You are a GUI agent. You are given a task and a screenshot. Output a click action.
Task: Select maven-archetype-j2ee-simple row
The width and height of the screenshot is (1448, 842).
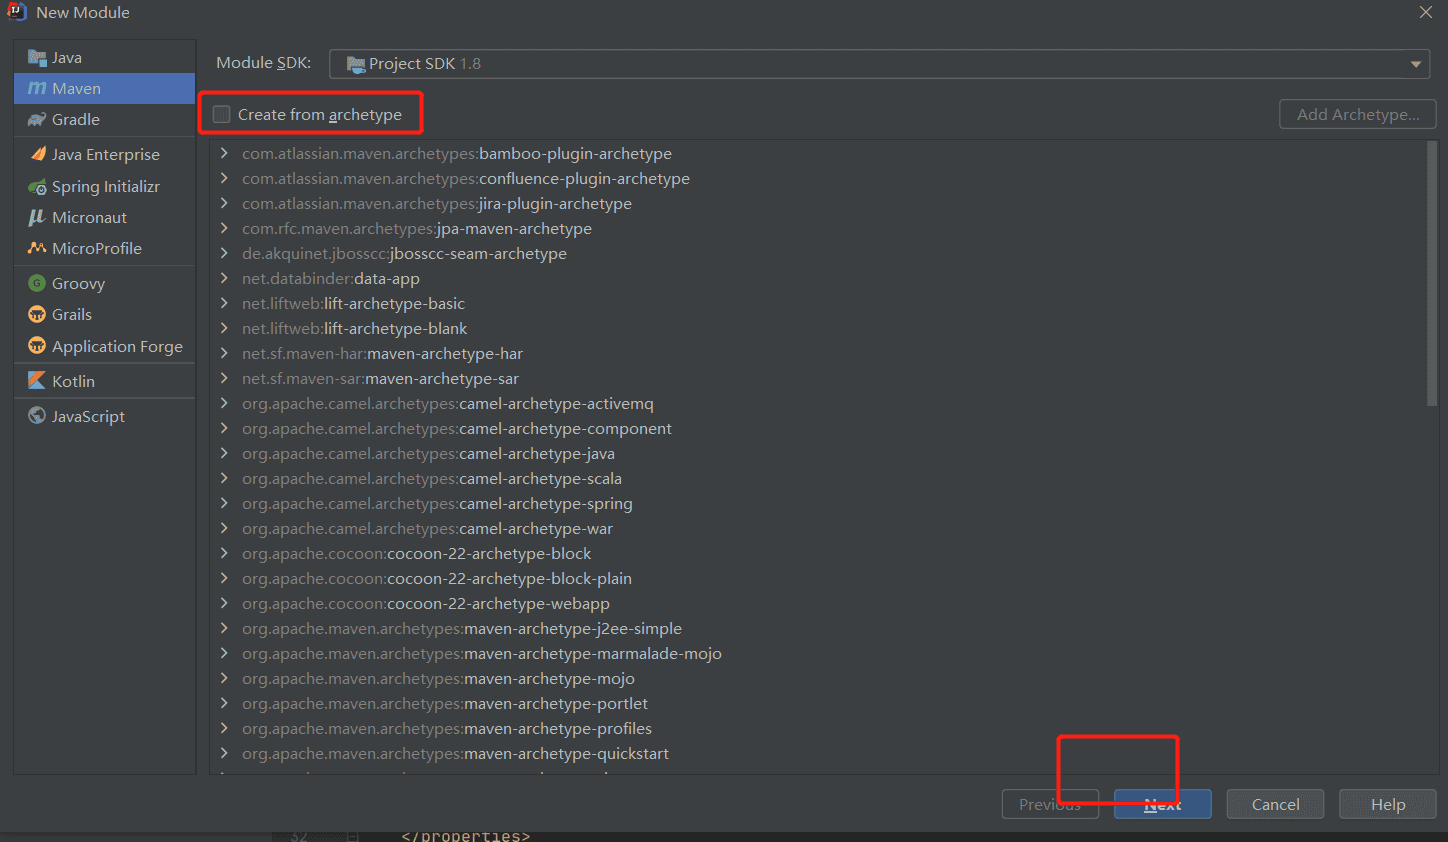click(x=820, y=628)
